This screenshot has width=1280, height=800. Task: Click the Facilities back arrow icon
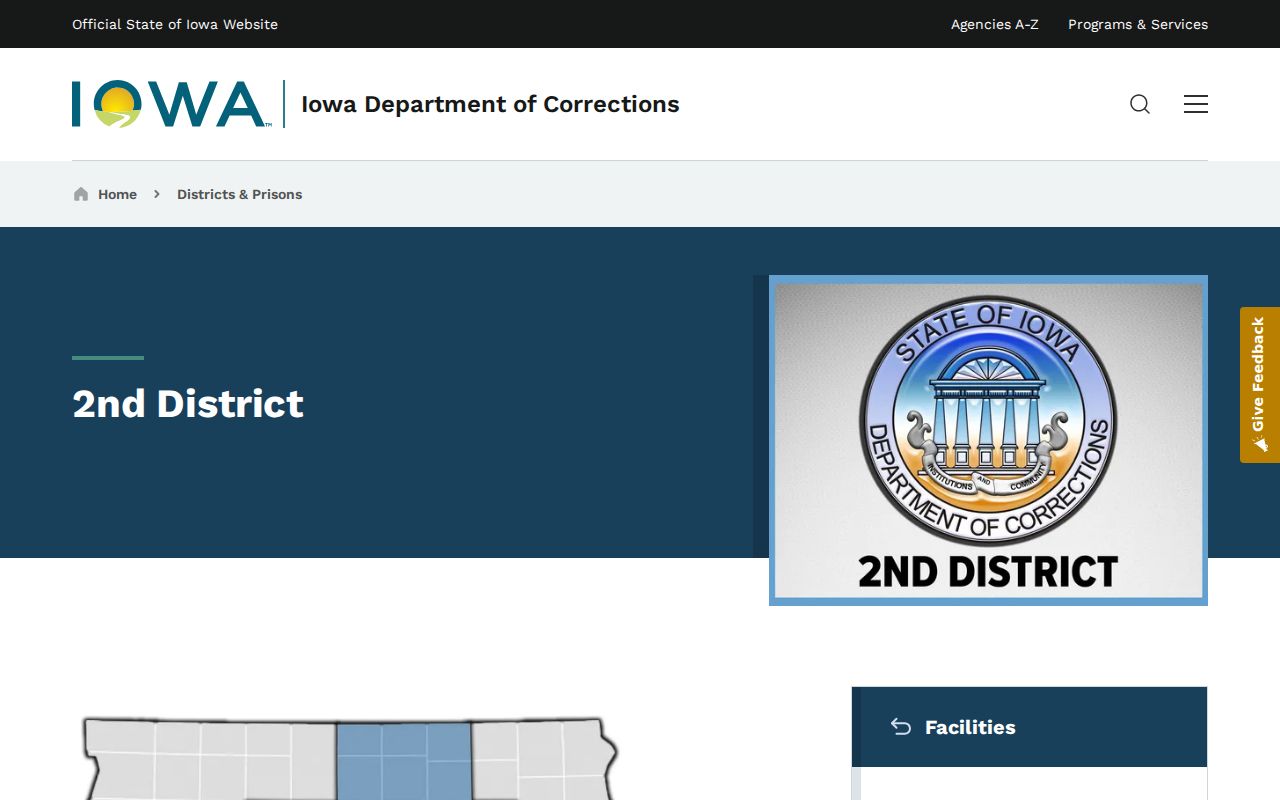click(x=901, y=727)
